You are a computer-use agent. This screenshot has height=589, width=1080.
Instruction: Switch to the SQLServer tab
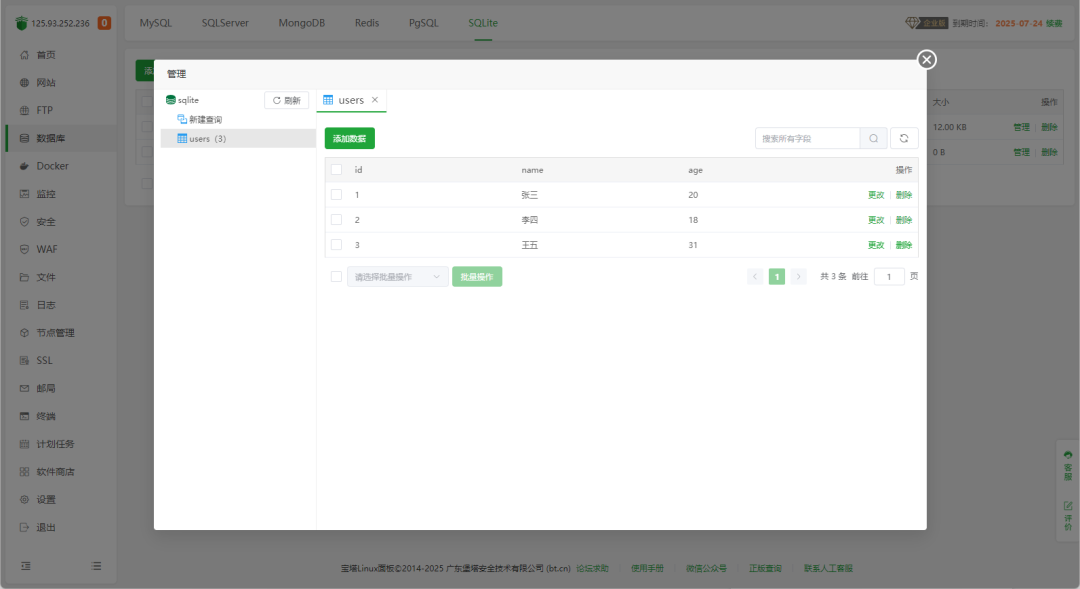(x=225, y=23)
